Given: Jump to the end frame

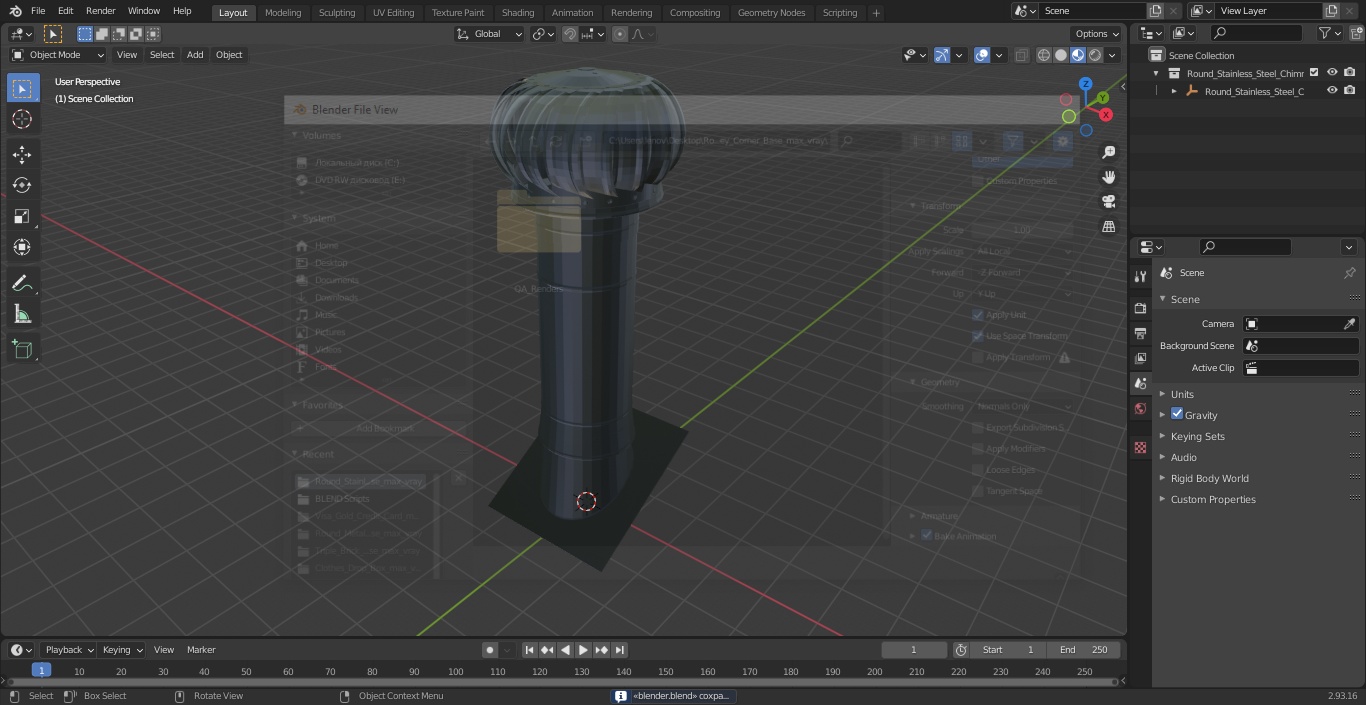Looking at the screenshot, I should click(x=620, y=650).
